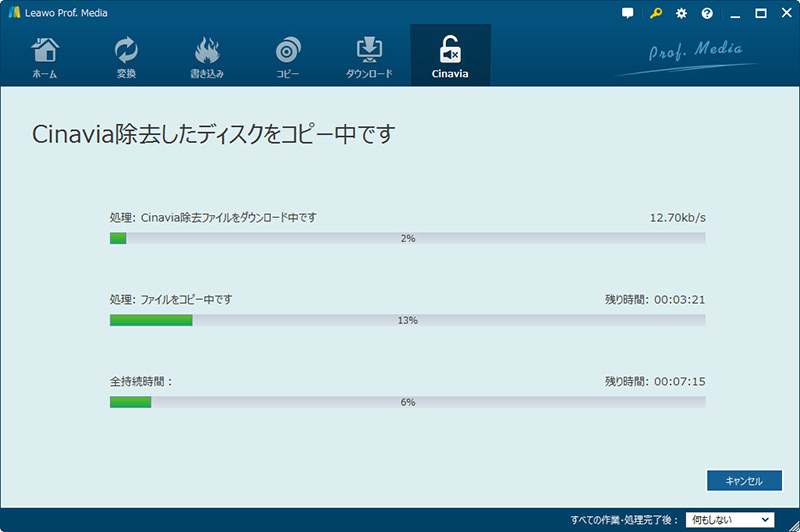The width and height of the screenshot is (800, 532).
Task: Click the file copy progress bar at 13%
Action: [x=408, y=320]
